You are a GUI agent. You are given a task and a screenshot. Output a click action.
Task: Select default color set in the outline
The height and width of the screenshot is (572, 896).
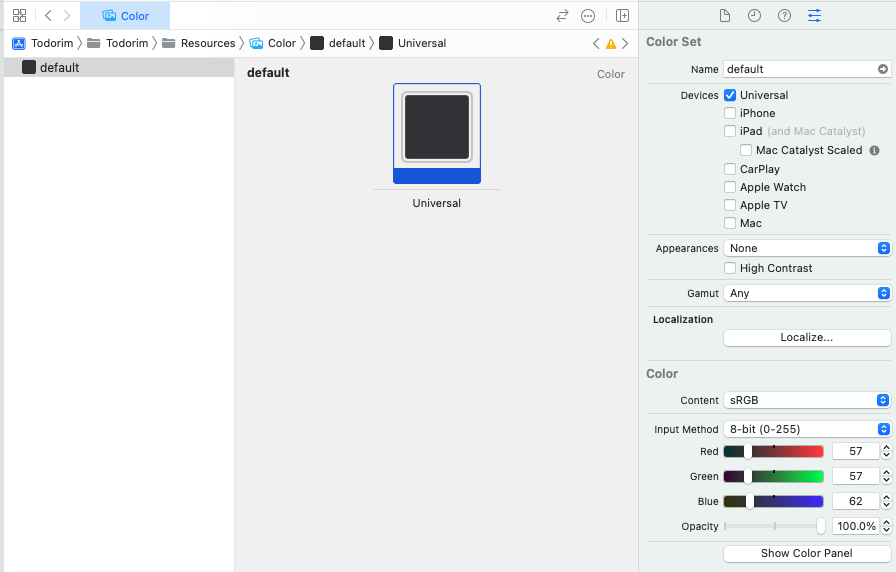pyautogui.click(x=119, y=67)
